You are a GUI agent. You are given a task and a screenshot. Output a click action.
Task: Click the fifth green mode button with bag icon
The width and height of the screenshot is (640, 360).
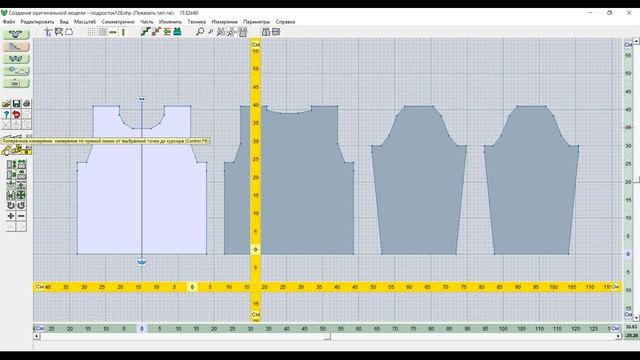pos(16,83)
